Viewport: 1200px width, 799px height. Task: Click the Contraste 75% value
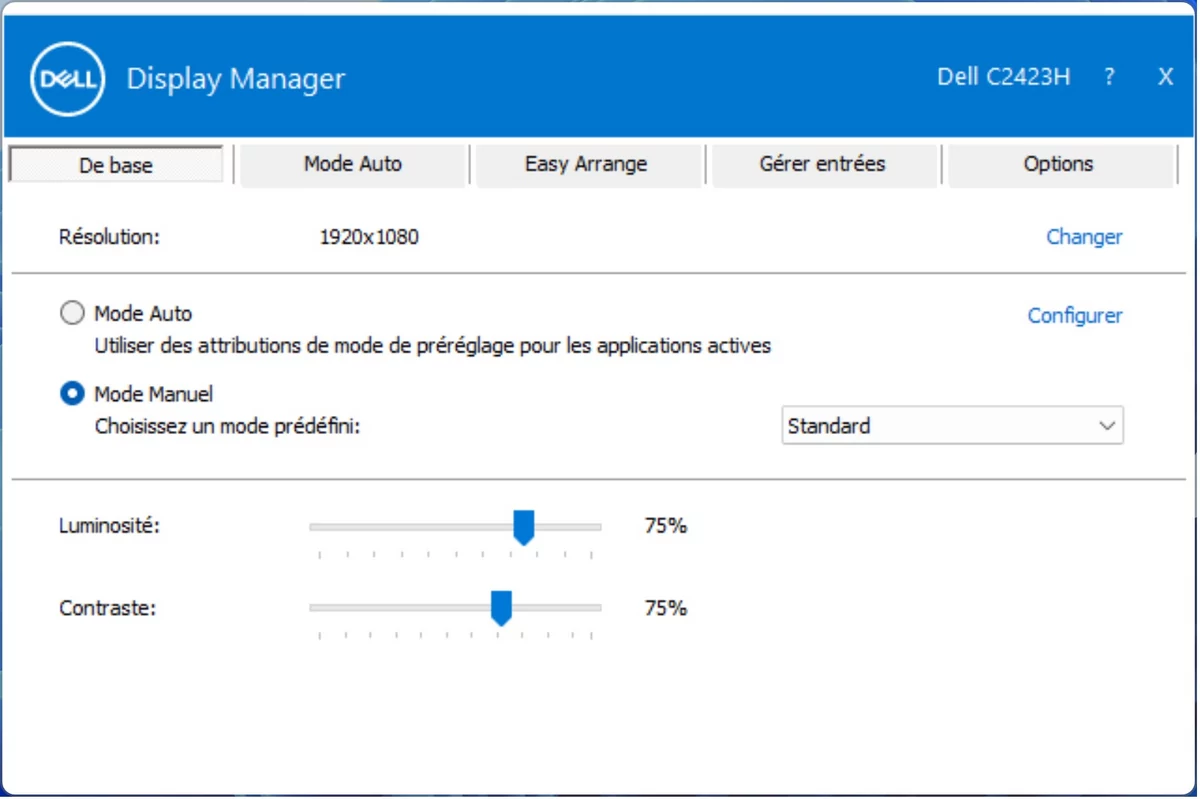(666, 607)
